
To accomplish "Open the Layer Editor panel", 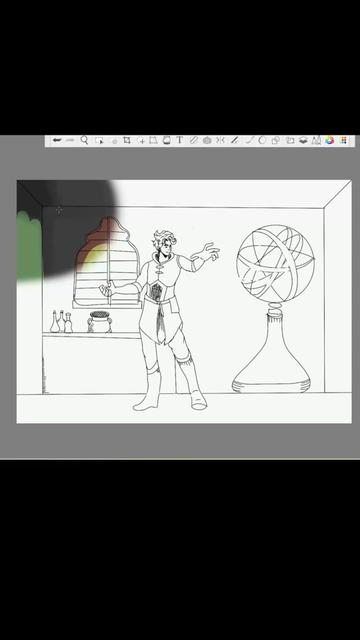I will (x=303, y=140).
